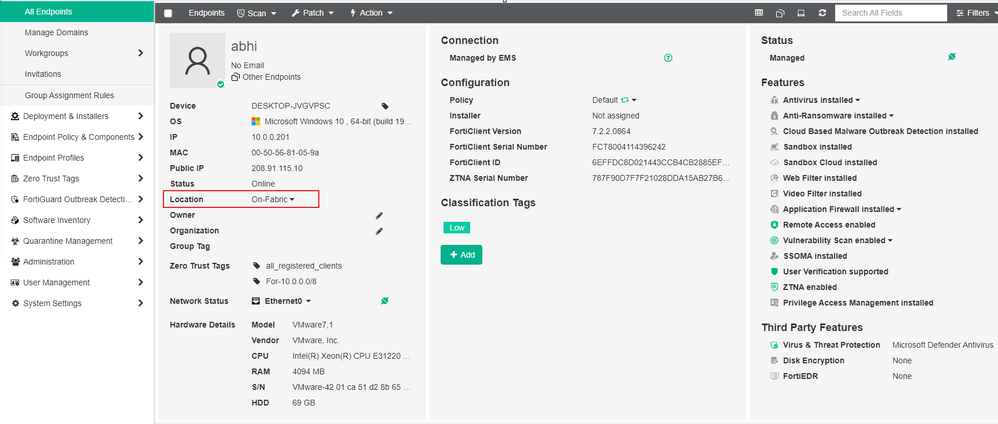Open the Other Endpoints link
Image resolution: width=998 pixels, height=424 pixels.
tap(266, 77)
